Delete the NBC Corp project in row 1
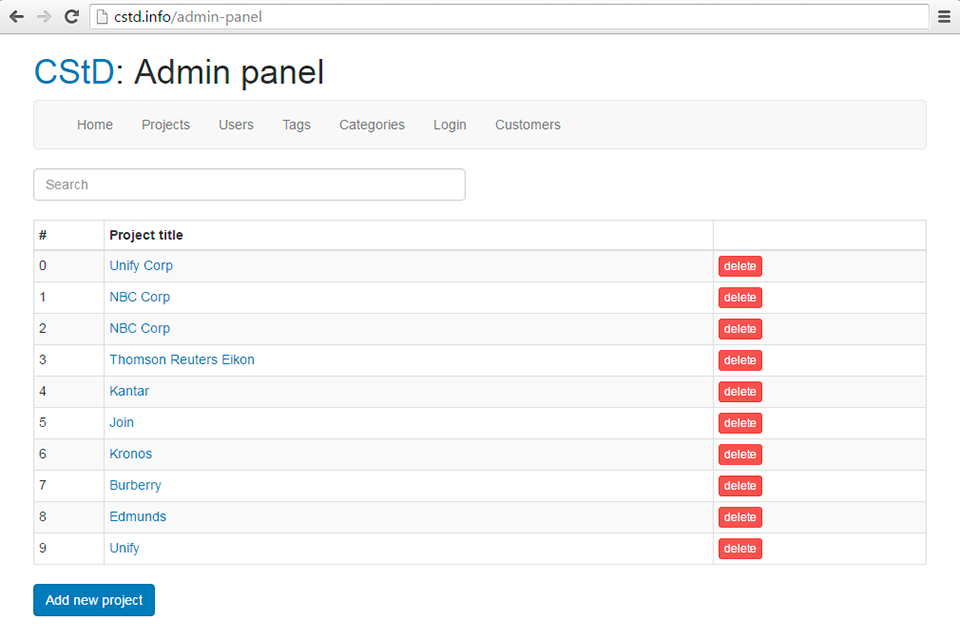Image resolution: width=960 pixels, height=640 pixels. (740, 298)
